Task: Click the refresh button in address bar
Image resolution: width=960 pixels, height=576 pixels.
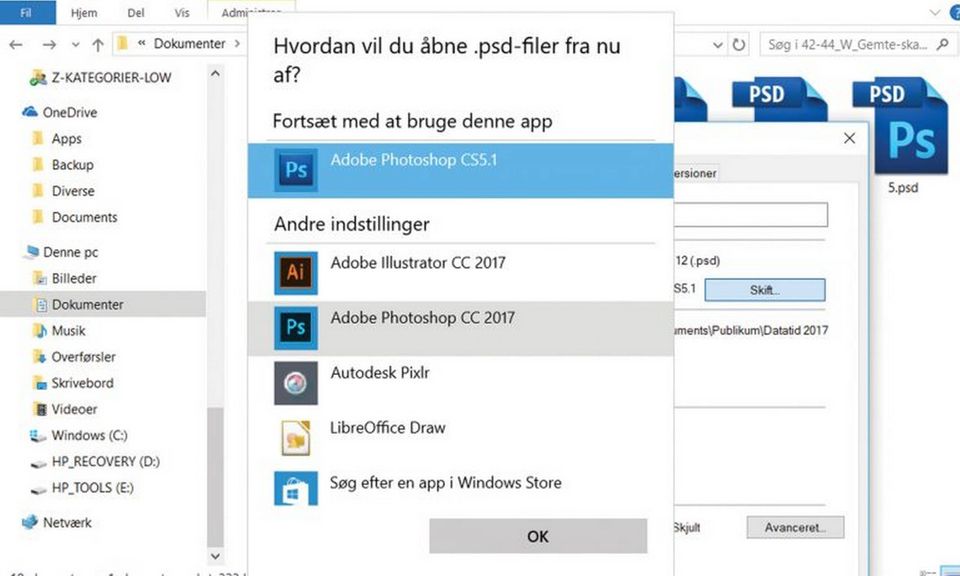Action: 739,45
